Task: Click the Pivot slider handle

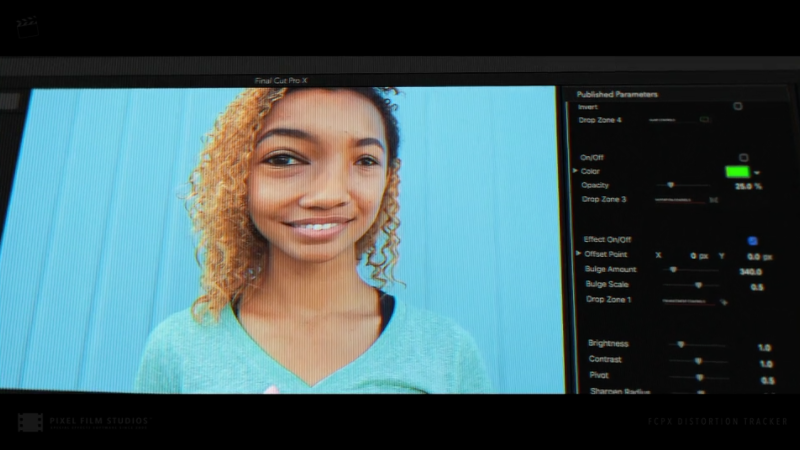Action: point(699,378)
